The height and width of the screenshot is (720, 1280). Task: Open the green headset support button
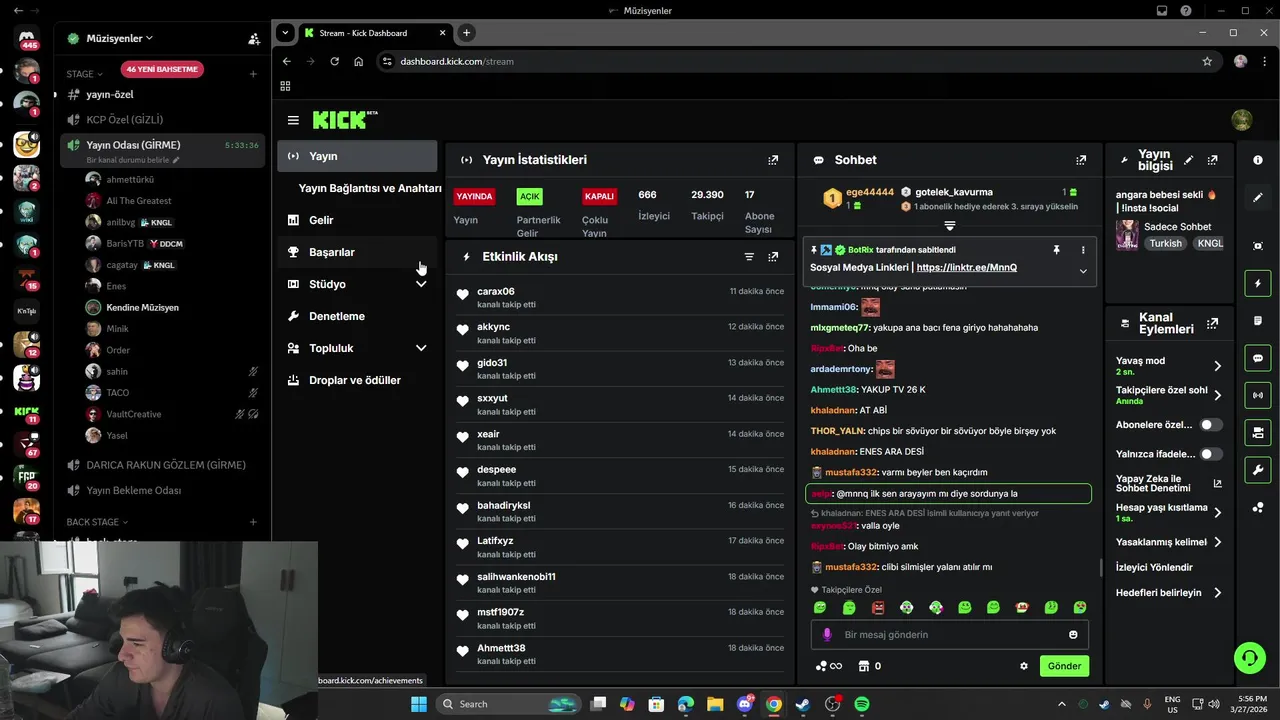click(x=1249, y=657)
